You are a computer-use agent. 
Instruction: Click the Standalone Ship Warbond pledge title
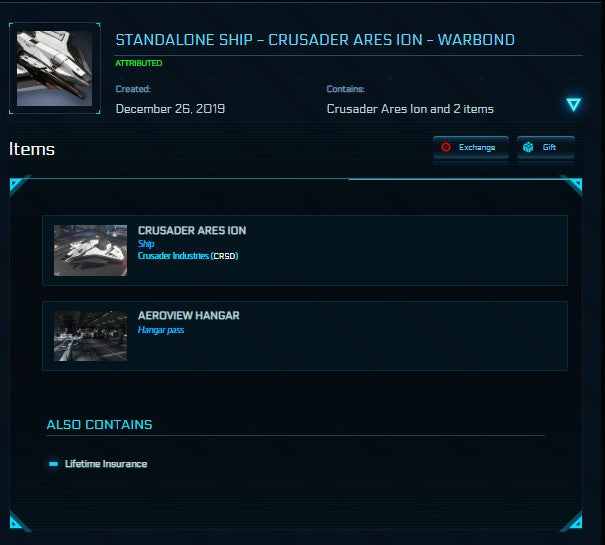(x=315, y=41)
